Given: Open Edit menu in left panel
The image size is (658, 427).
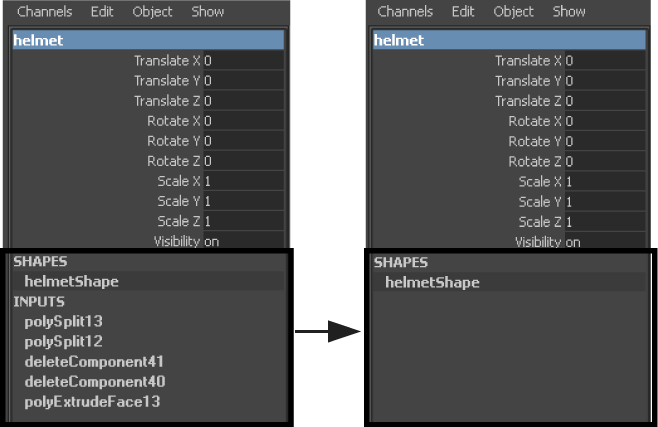Looking at the screenshot, I should [100, 12].
